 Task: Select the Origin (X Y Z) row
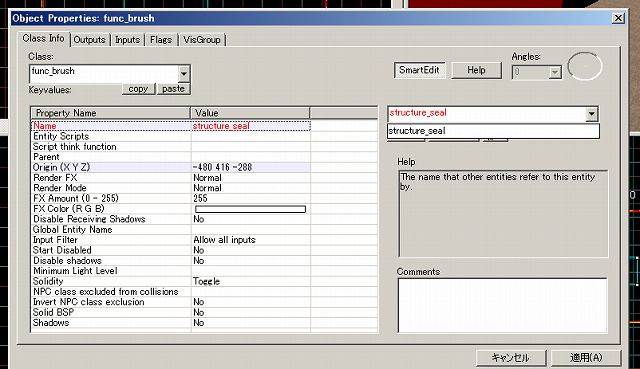coord(171,167)
